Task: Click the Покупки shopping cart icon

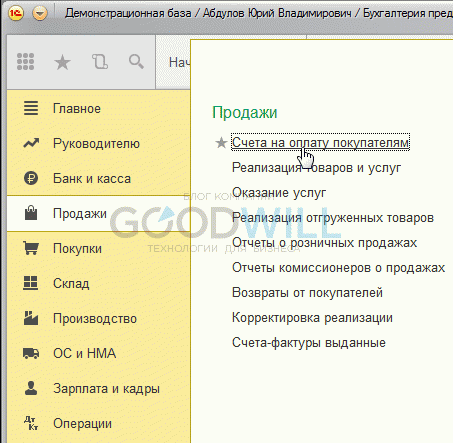Action: pos(31,248)
